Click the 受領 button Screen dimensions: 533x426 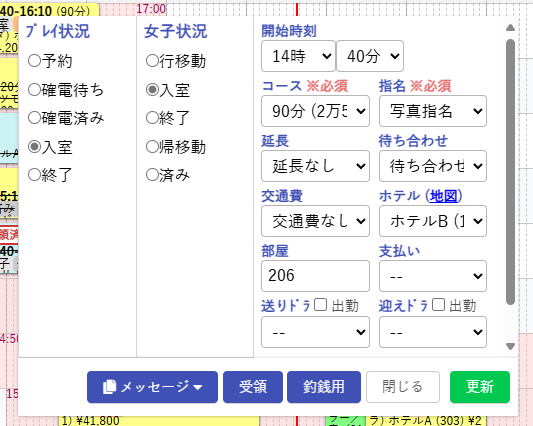(253, 387)
